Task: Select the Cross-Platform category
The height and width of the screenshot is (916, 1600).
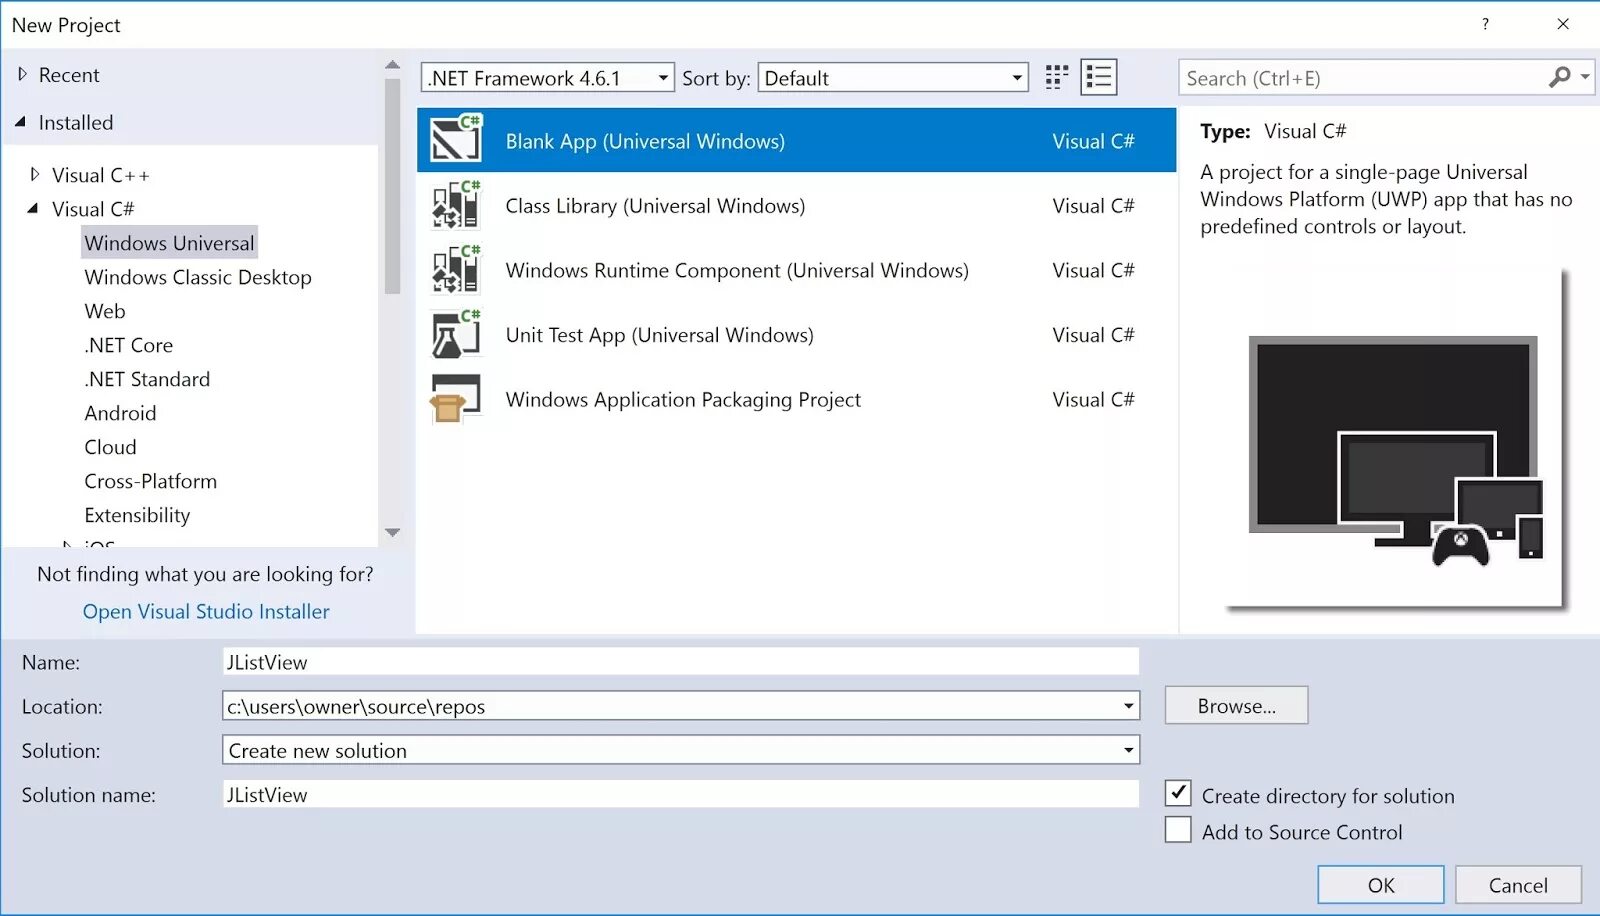Action: pyautogui.click(x=150, y=481)
